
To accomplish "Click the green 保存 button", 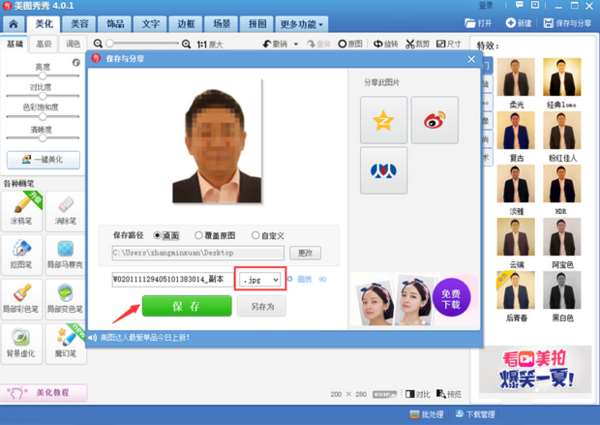I will point(187,306).
